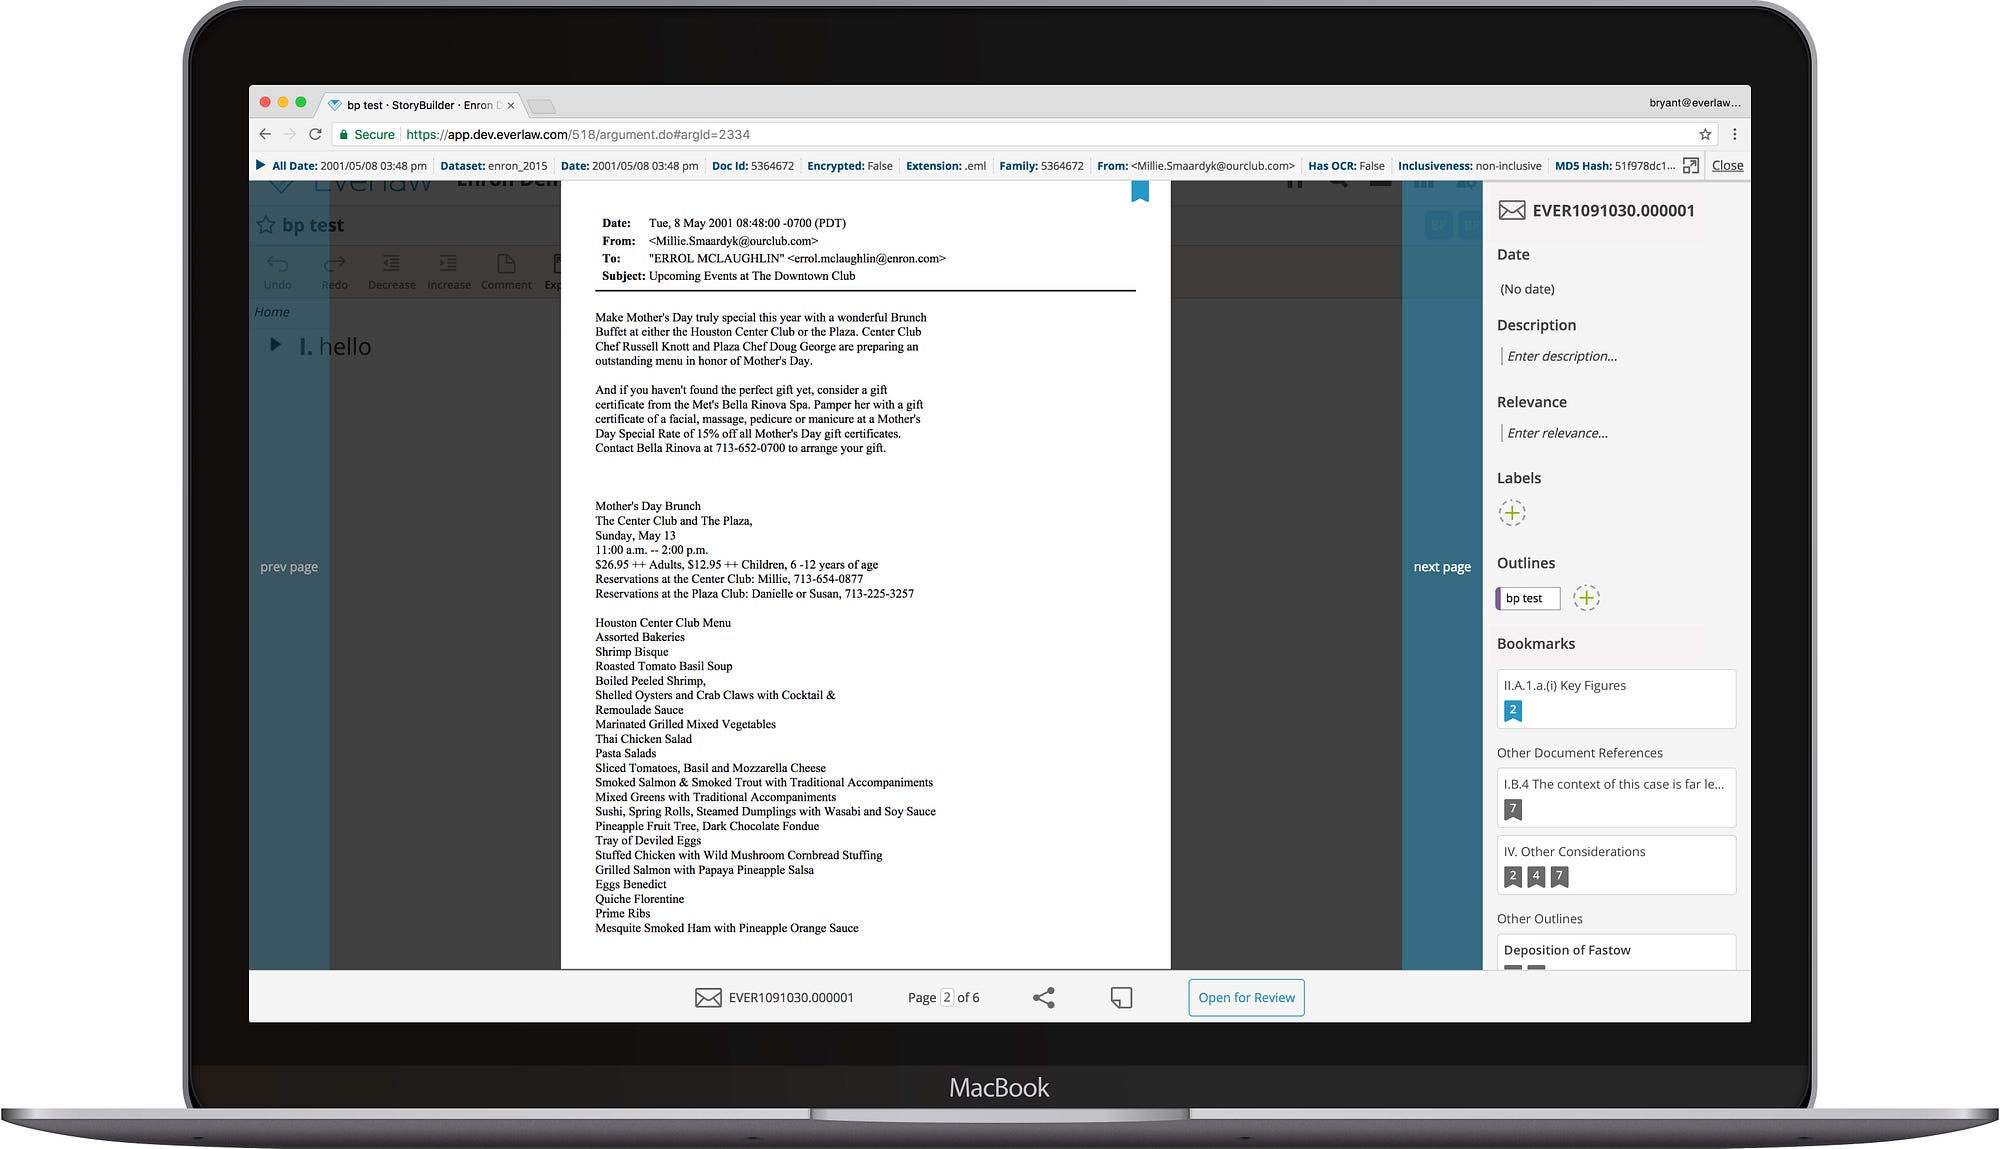Open Chrome's three-dot menu

point(1735,134)
